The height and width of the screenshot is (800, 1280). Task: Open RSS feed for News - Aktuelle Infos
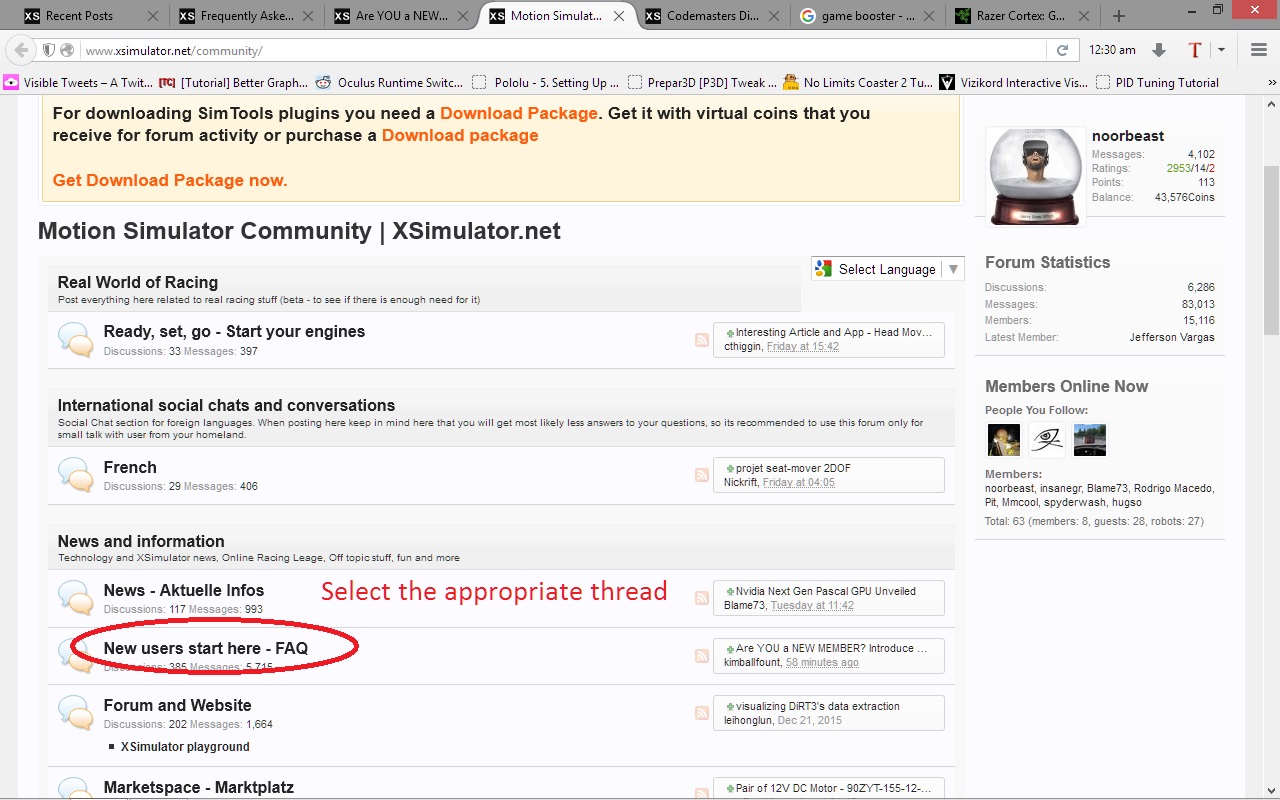(x=702, y=598)
